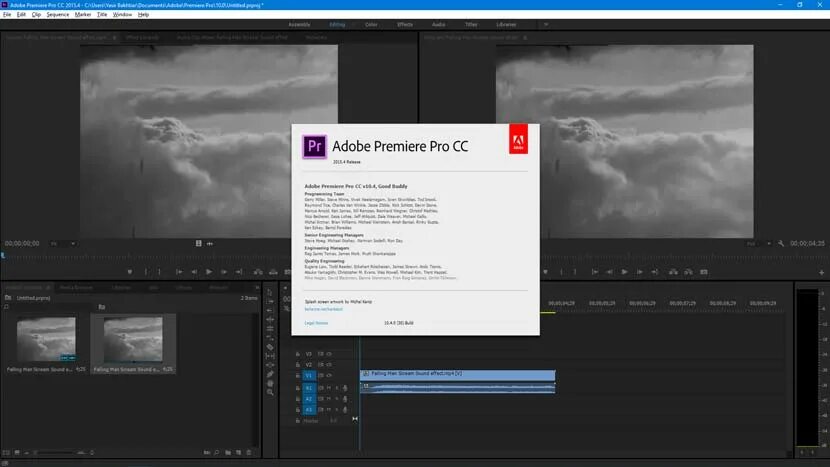This screenshot has height=467, width=830.
Task: Export frame from the Program monitor
Action: [703, 272]
